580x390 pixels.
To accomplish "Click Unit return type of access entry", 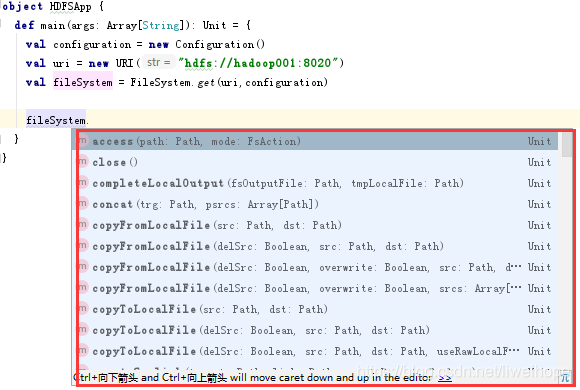I will tap(539, 141).
